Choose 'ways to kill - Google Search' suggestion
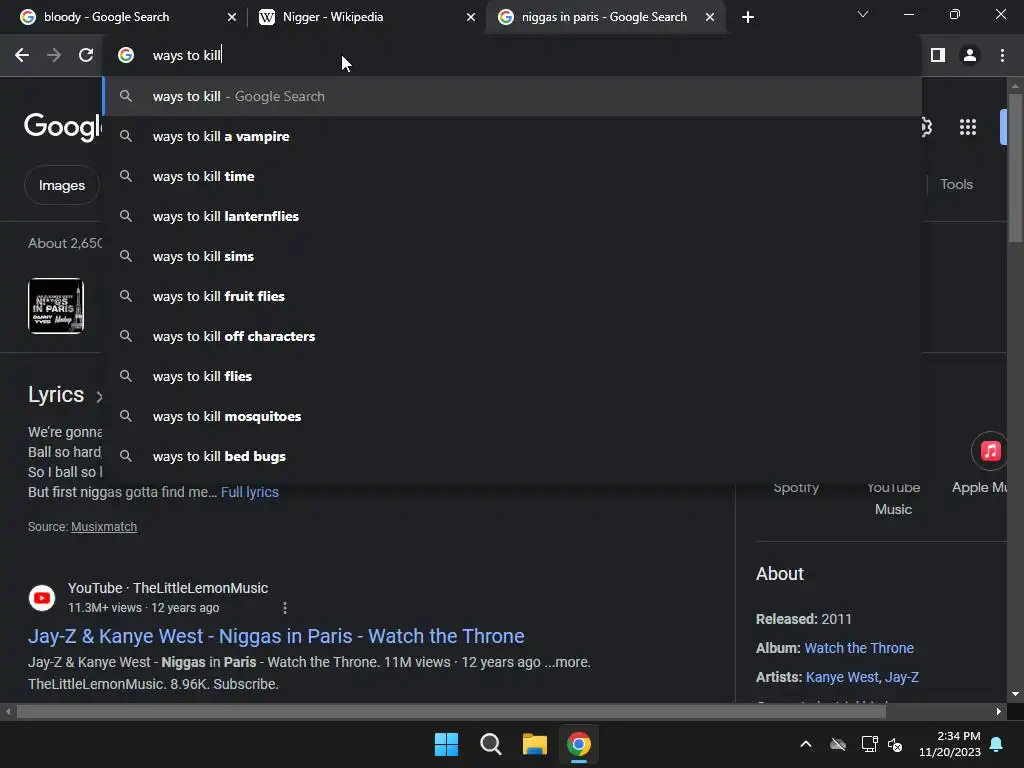The height and width of the screenshot is (768, 1024). (512, 96)
